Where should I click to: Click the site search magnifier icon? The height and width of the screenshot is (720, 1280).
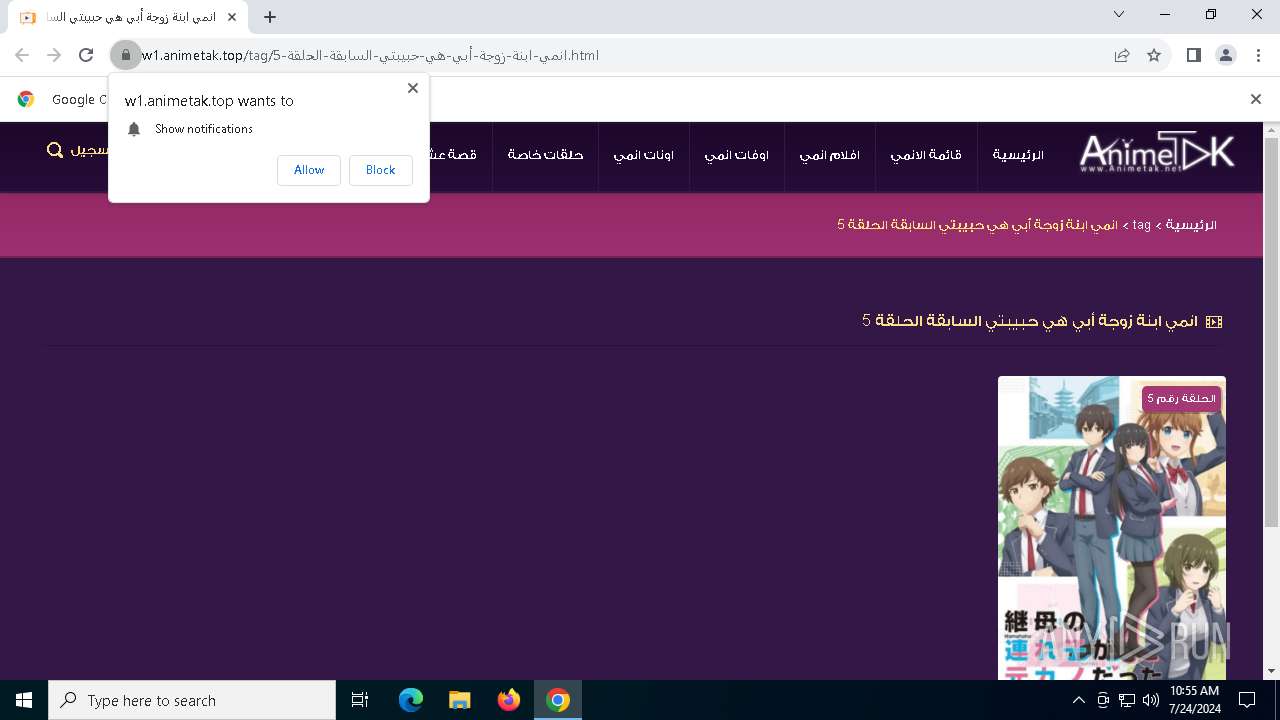coord(55,150)
